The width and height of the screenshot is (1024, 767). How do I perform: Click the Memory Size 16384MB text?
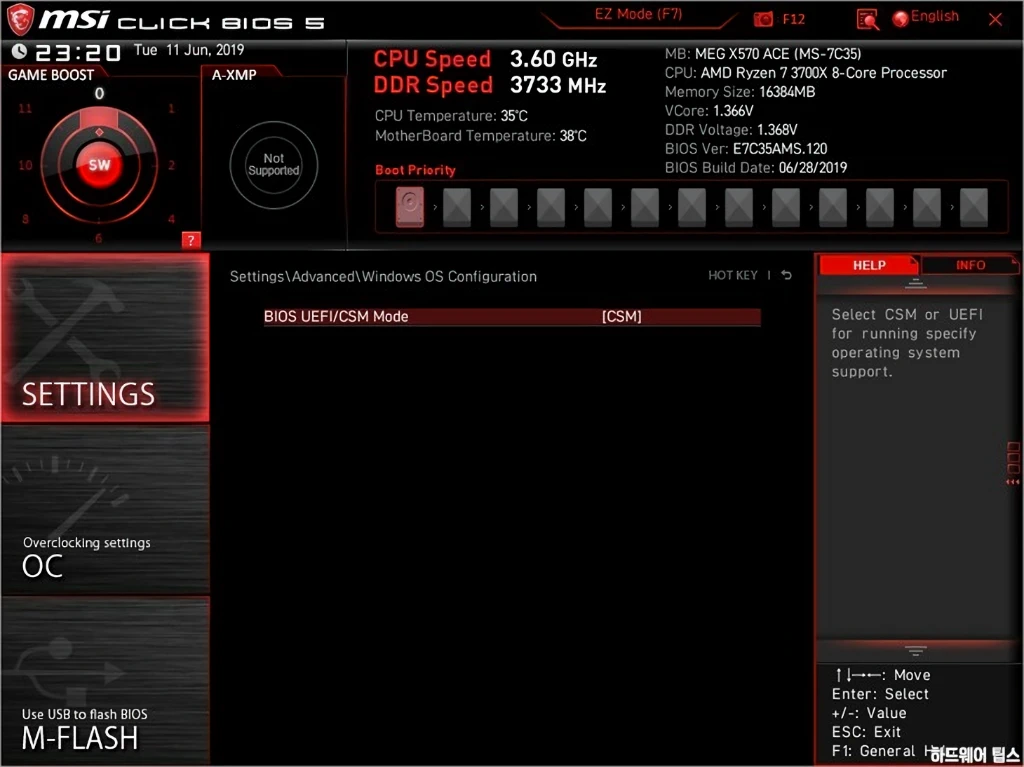point(740,91)
